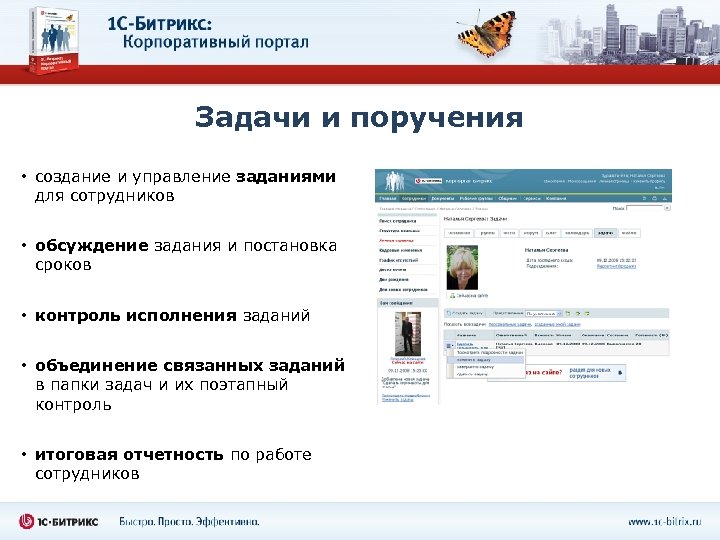This screenshot has width=720, height=540.
Task: Open Кадровые изменения in the left sidebar
Action: click(x=400, y=250)
